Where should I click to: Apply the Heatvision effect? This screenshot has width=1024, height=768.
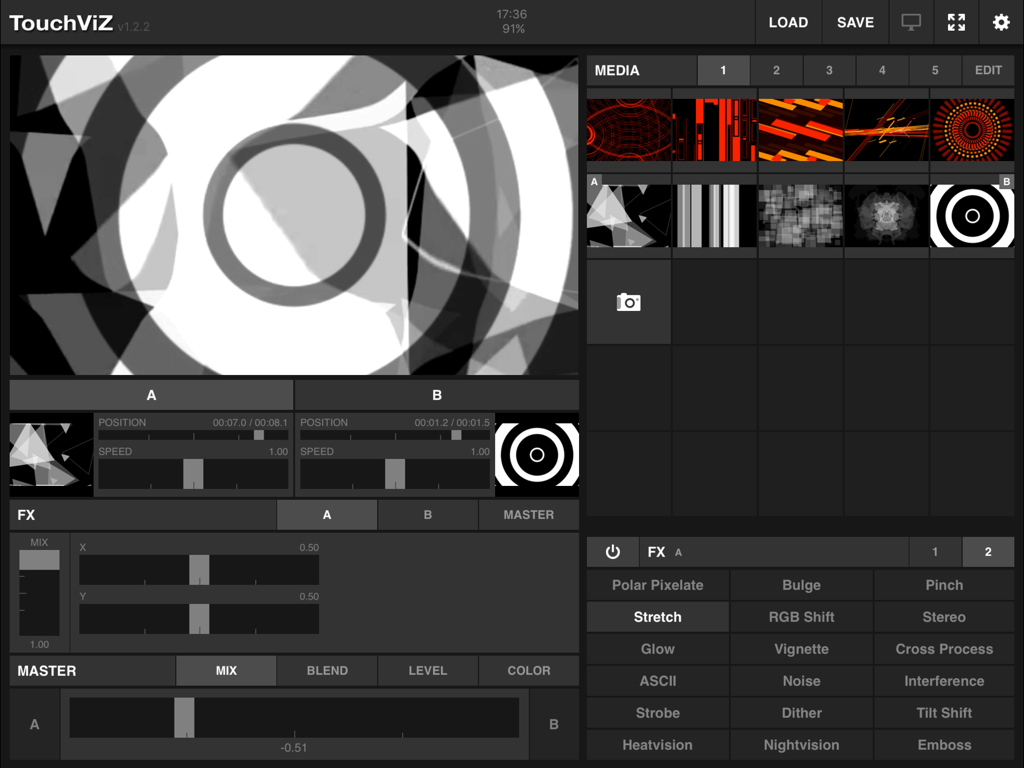point(658,745)
